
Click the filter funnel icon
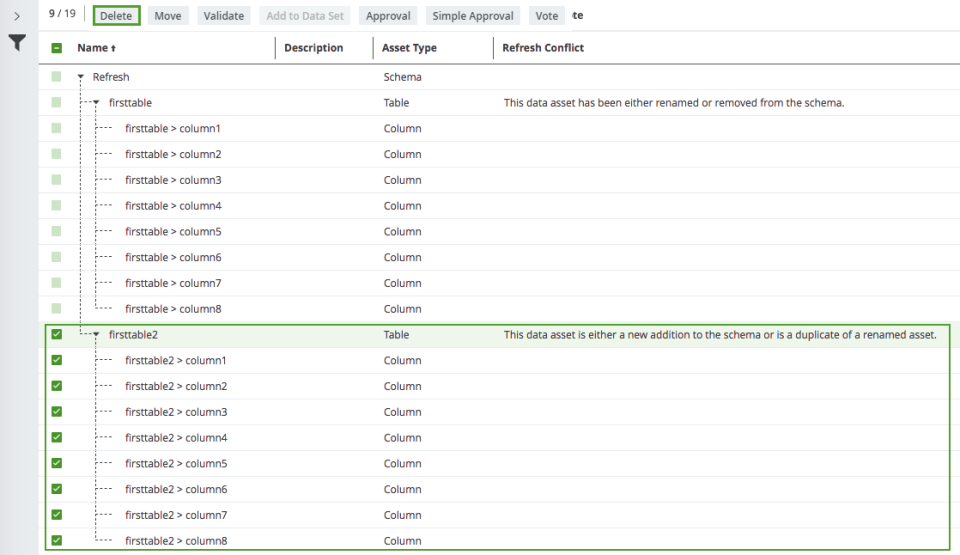(17, 42)
